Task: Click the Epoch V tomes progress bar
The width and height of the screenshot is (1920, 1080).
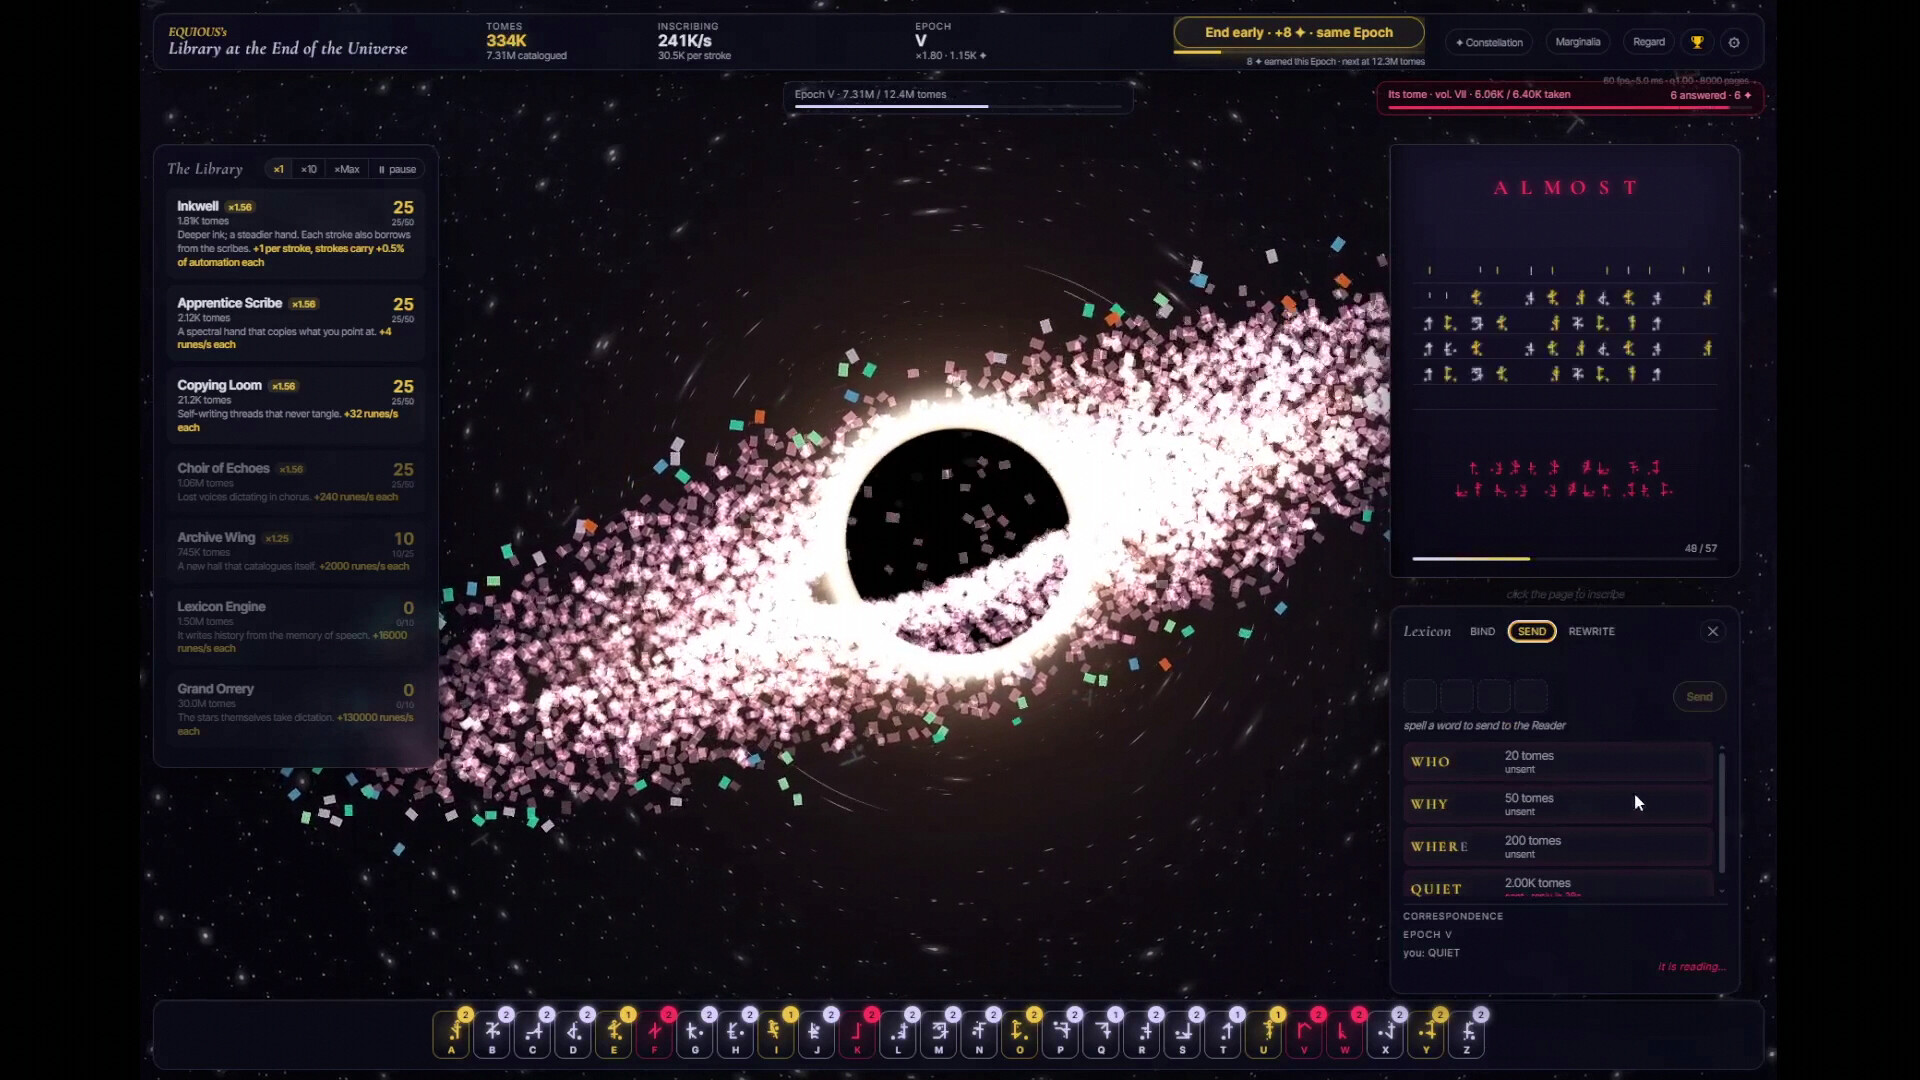Action: pos(957,98)
